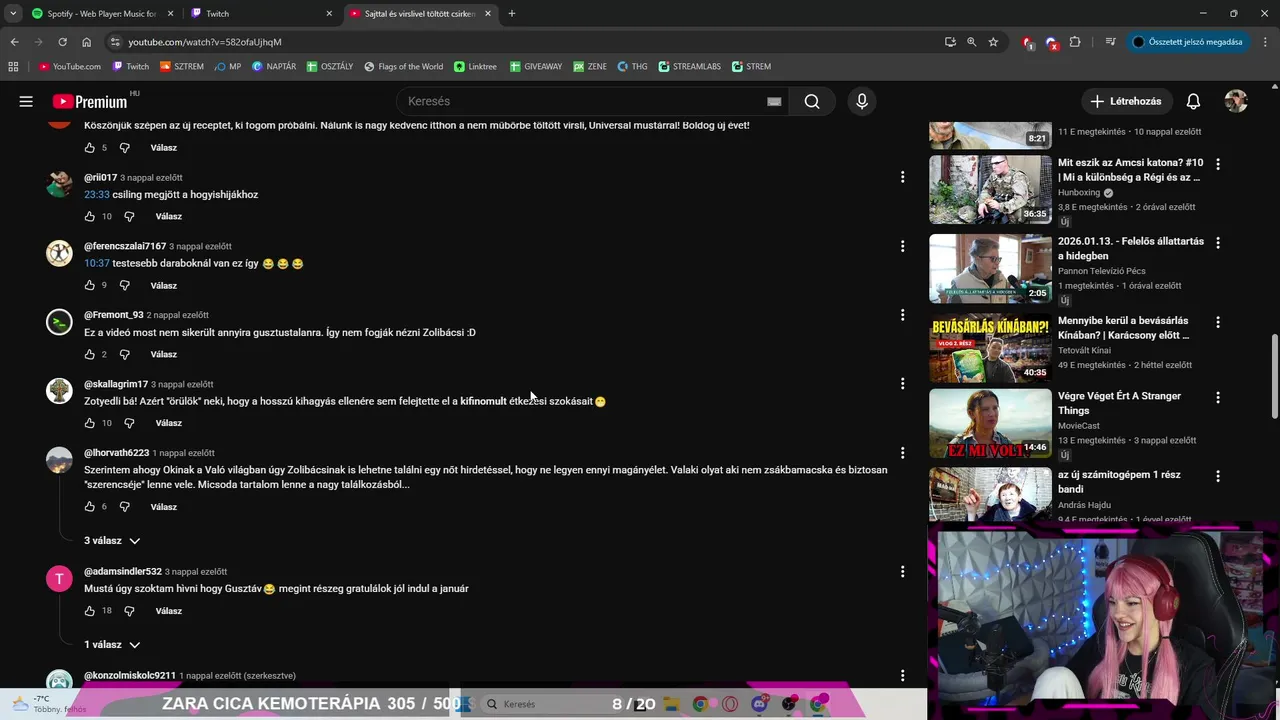Open SZTREM bookmark folder
The image size is (1280, 720).
182,67
